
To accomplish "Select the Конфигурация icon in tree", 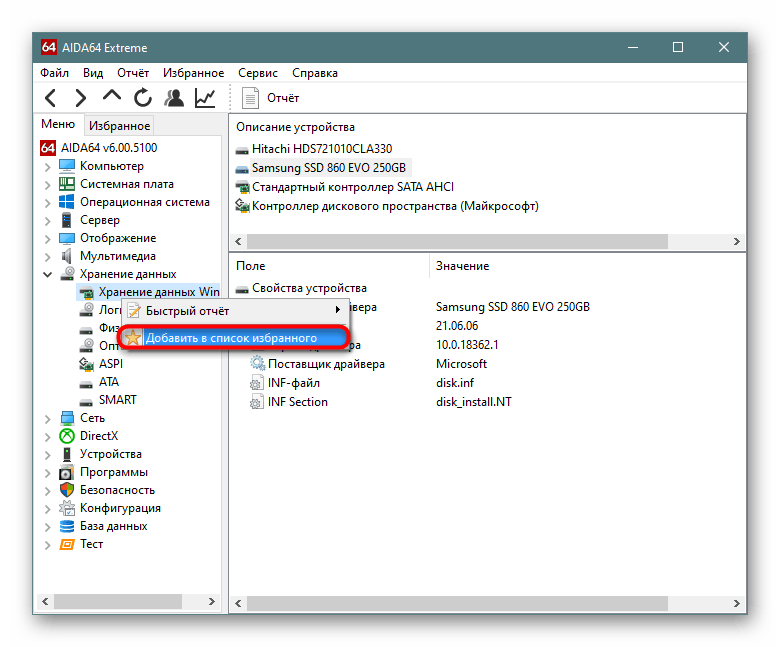I will click(x=67, y=508).
